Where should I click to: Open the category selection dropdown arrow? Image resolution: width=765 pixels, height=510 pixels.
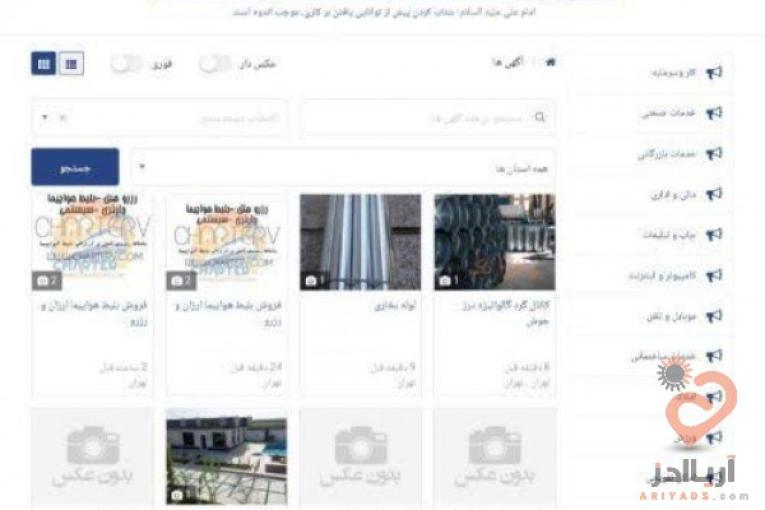pyautogui.click(x=45, y=117)
